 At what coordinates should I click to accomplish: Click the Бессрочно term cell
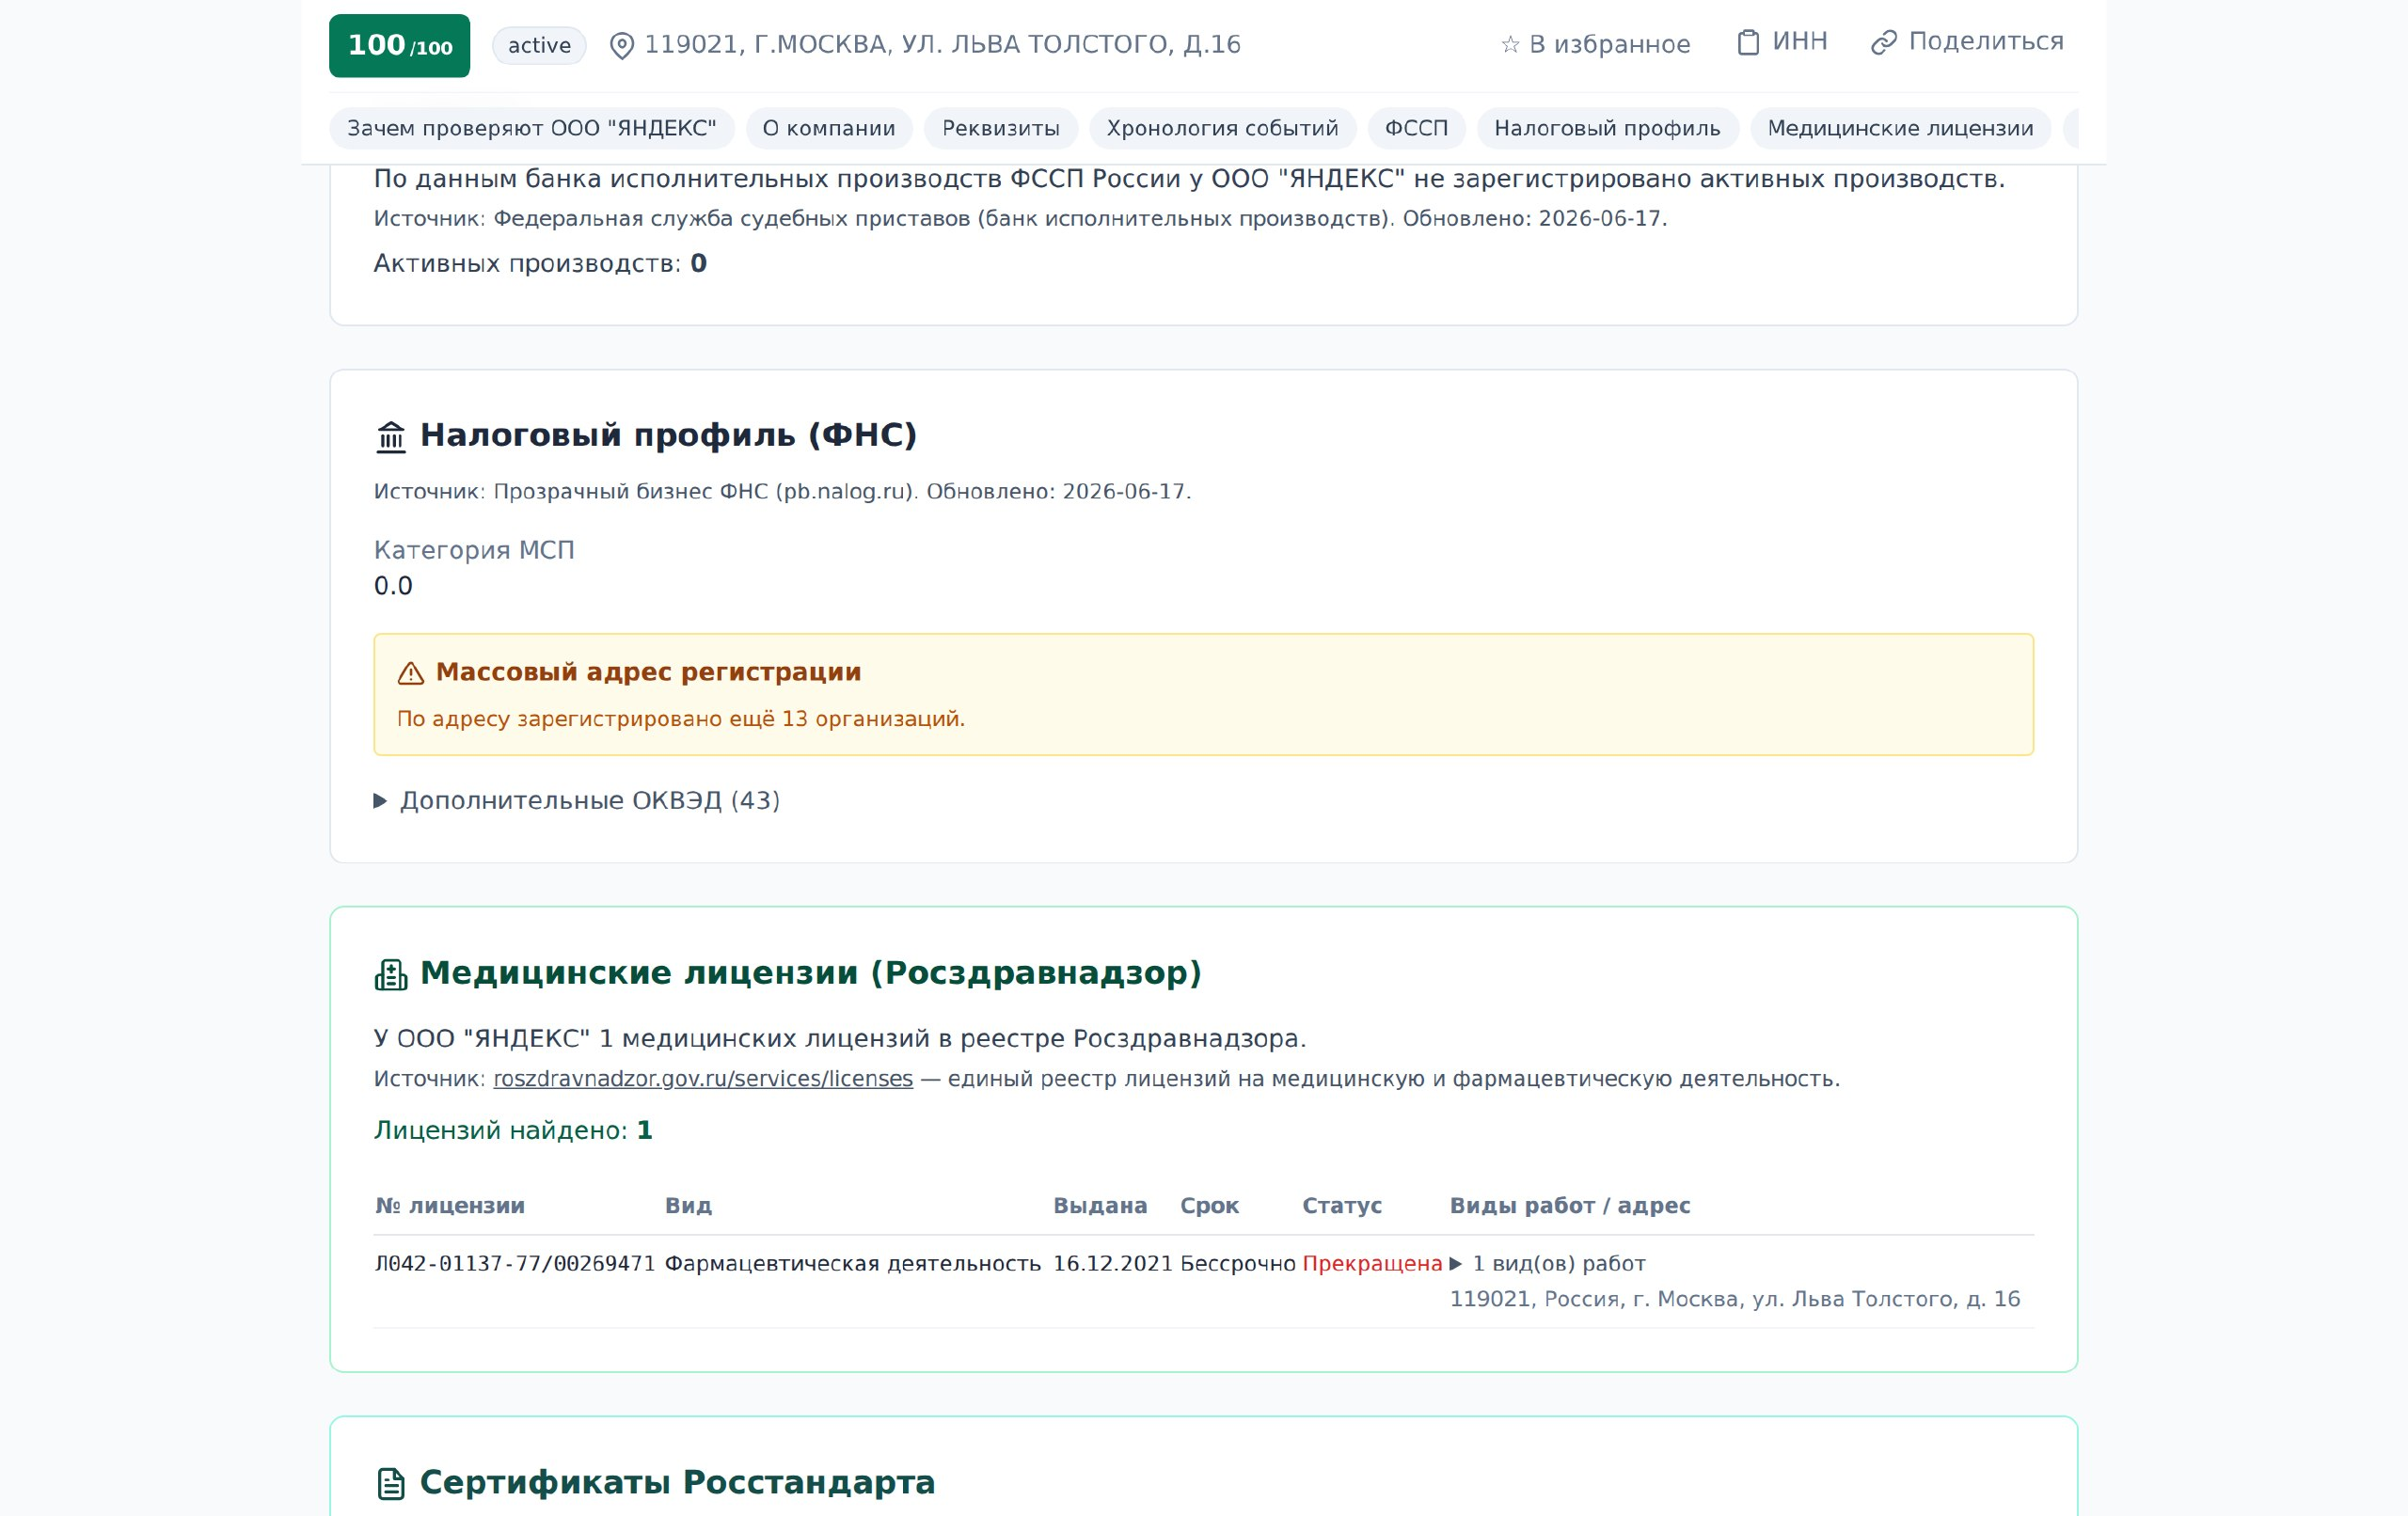tap(1238, 1264)
